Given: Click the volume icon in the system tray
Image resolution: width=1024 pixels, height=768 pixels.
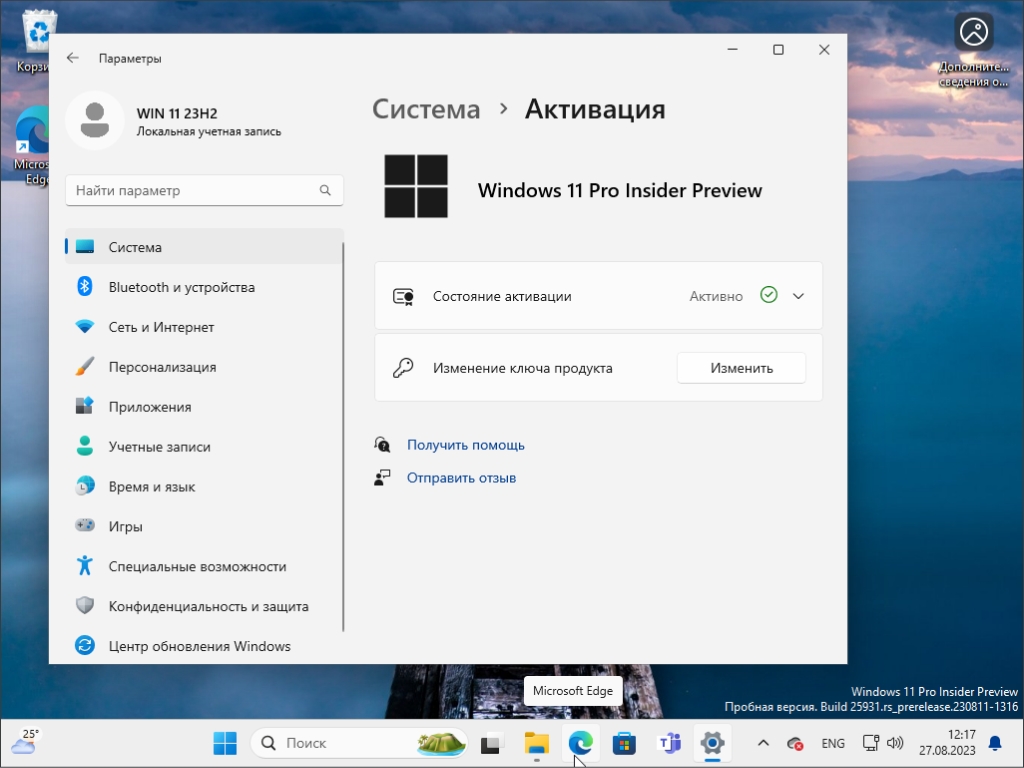Looking at the screenshot, I should click(895, 743).
